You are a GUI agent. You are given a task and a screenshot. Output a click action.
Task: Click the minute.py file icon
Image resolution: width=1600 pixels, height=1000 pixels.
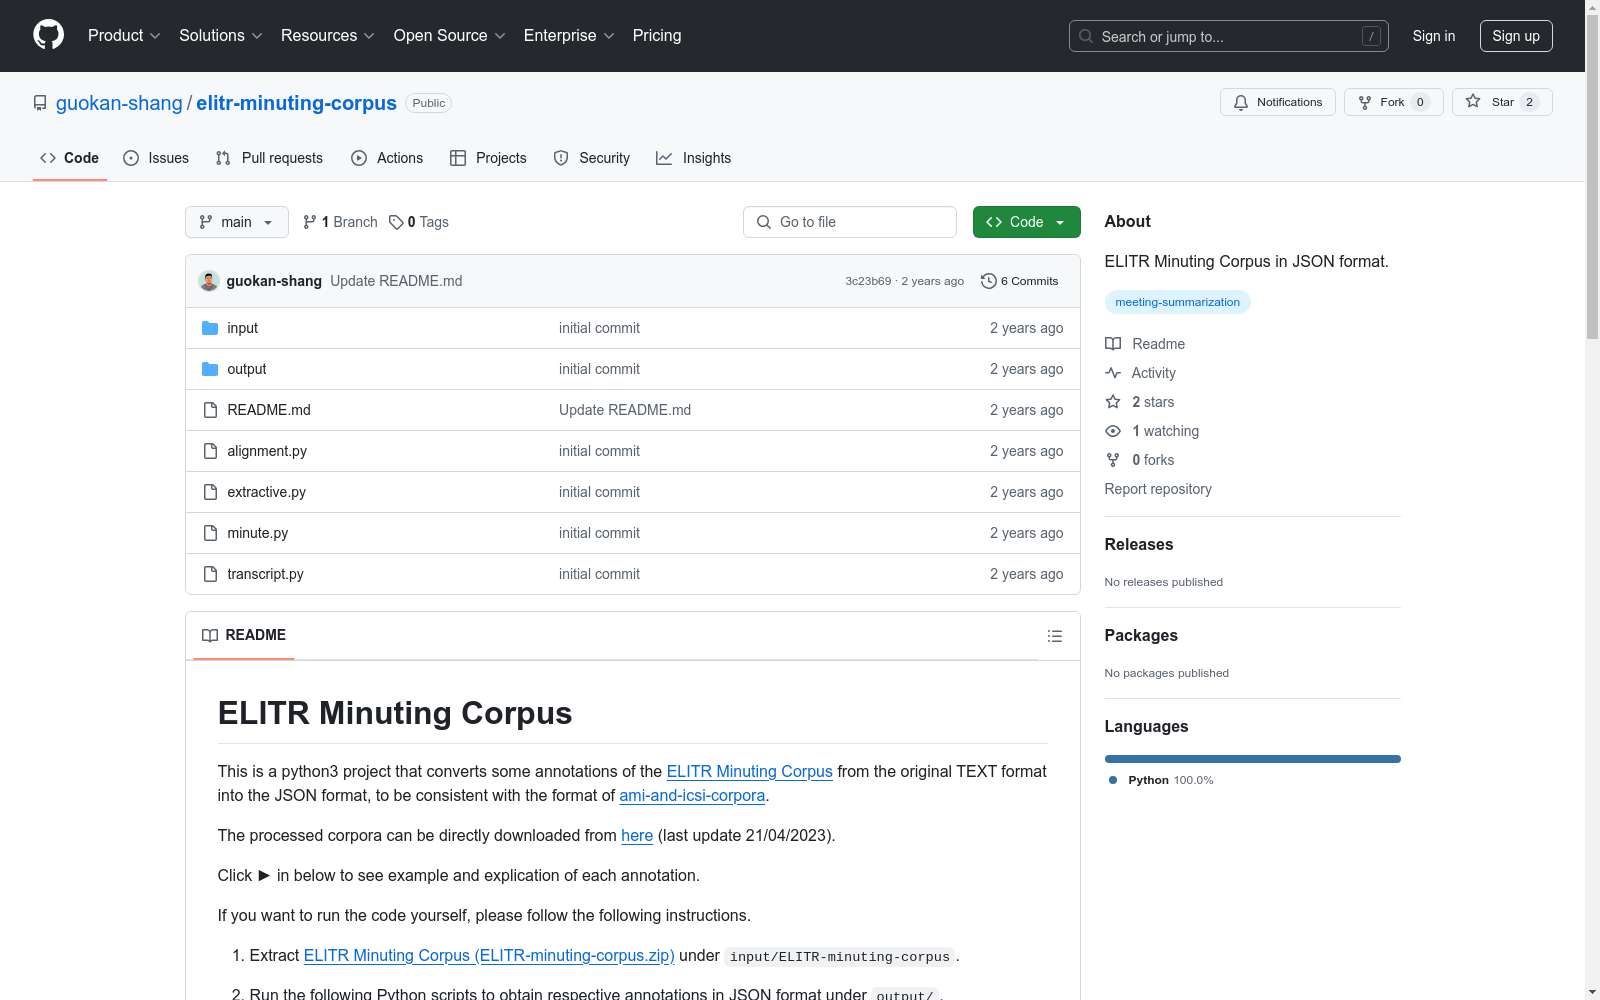[210, 533]
